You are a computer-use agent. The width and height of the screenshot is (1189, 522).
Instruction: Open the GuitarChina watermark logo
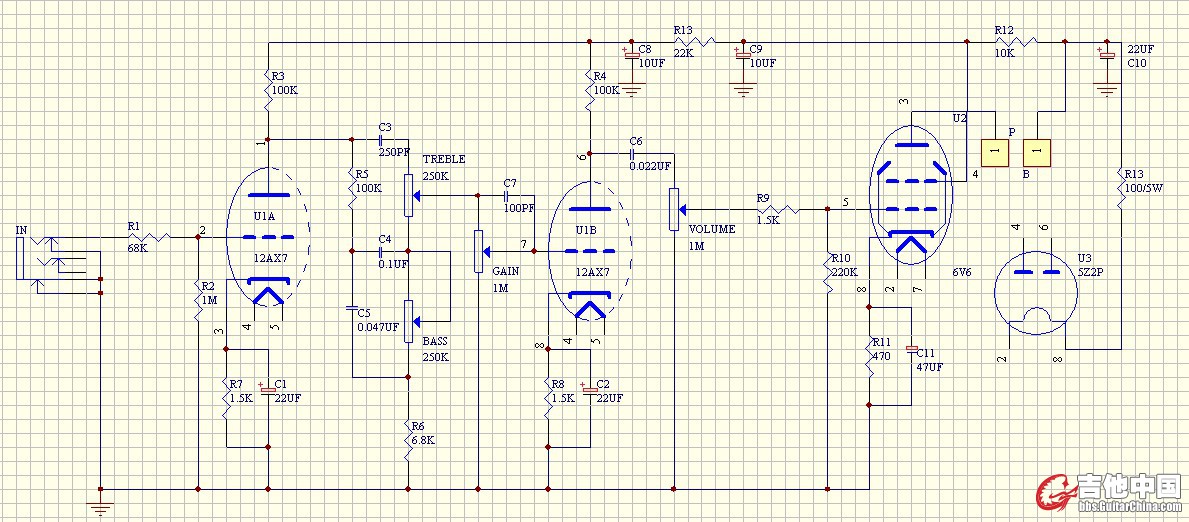point(1110,492)
